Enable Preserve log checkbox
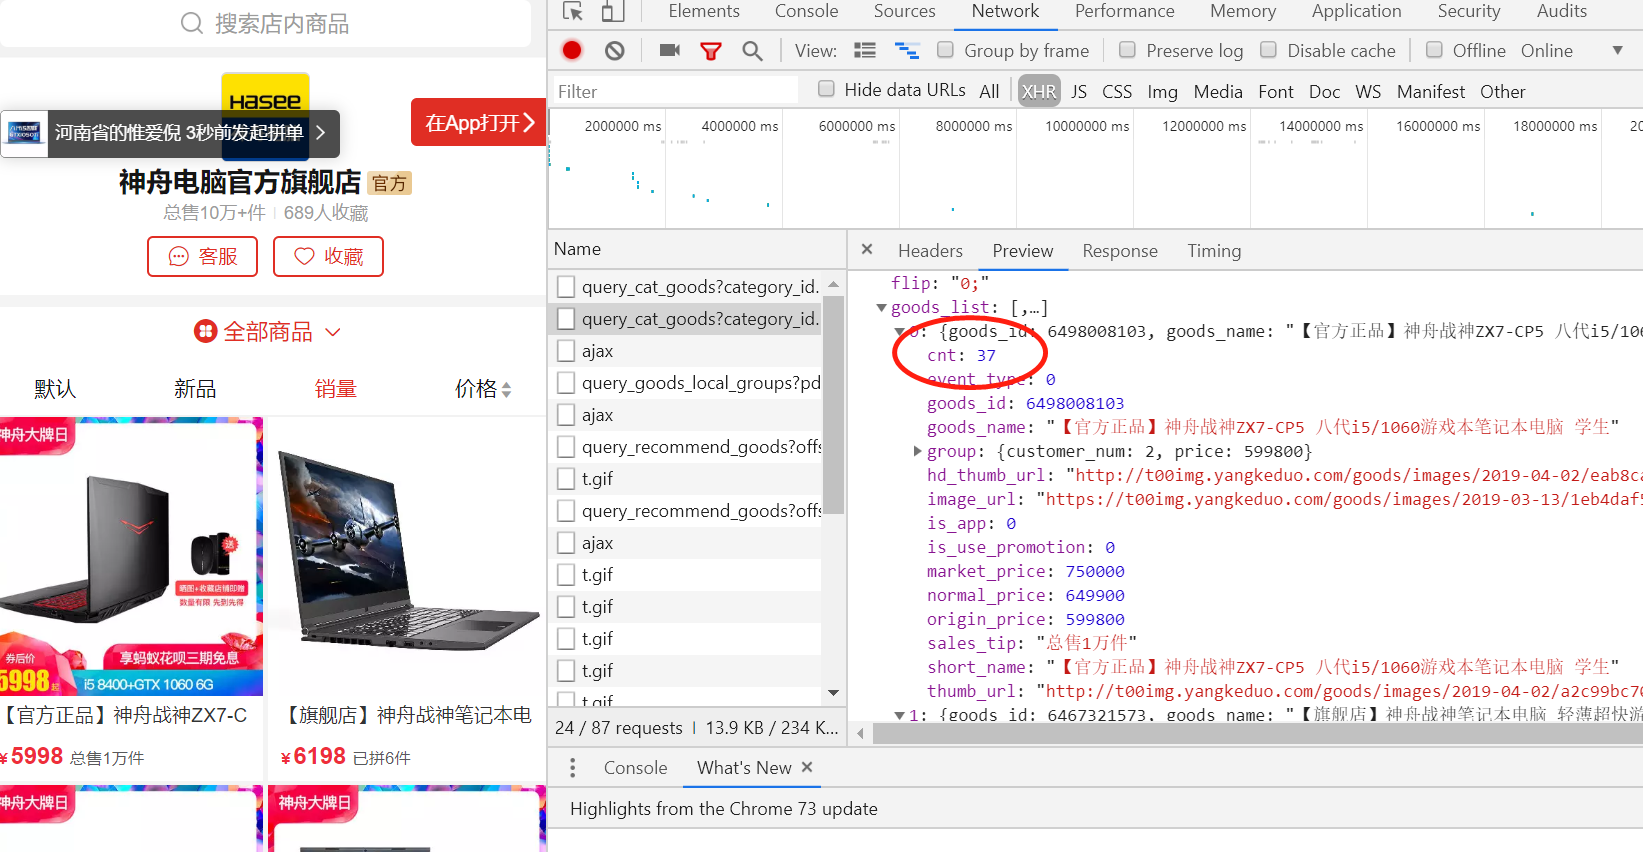 1127,49
